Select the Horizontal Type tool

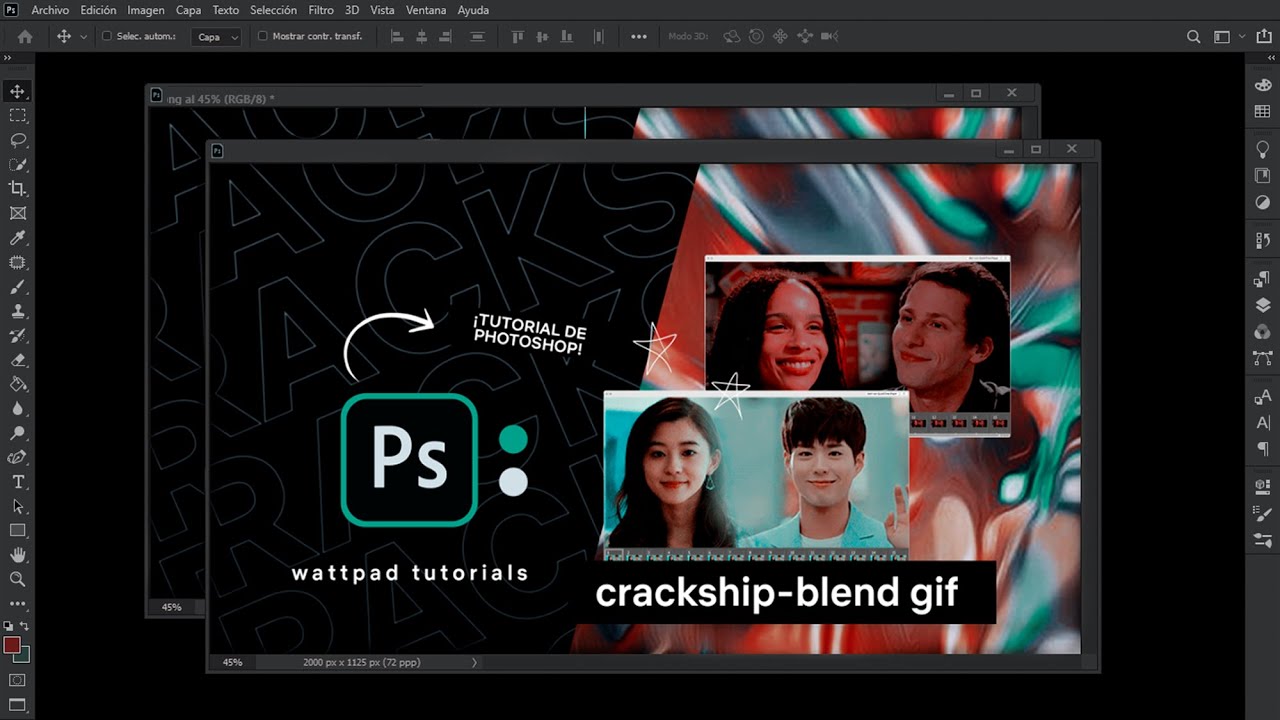(x=18, y=482)
